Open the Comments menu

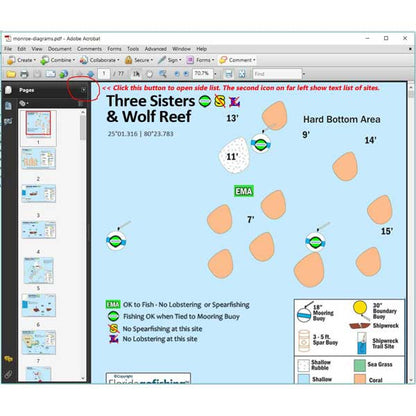(89, 49)
